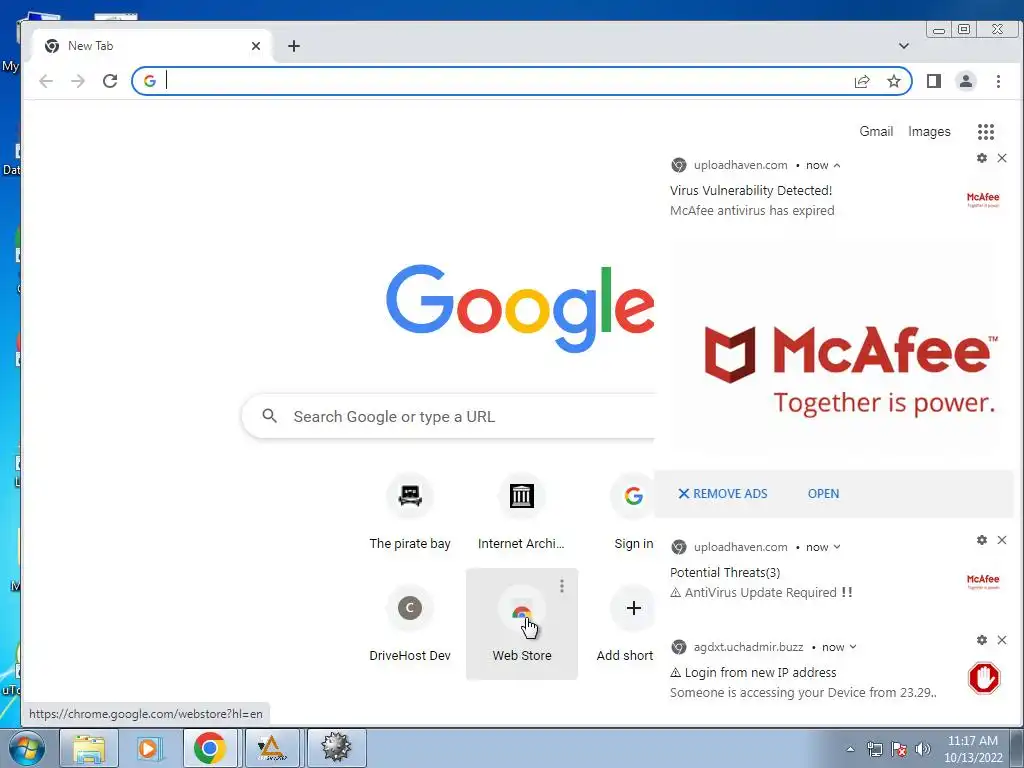Open a new tab with plus button
This screenshot has width=1024, height=768.
click(x=294, y=46)
